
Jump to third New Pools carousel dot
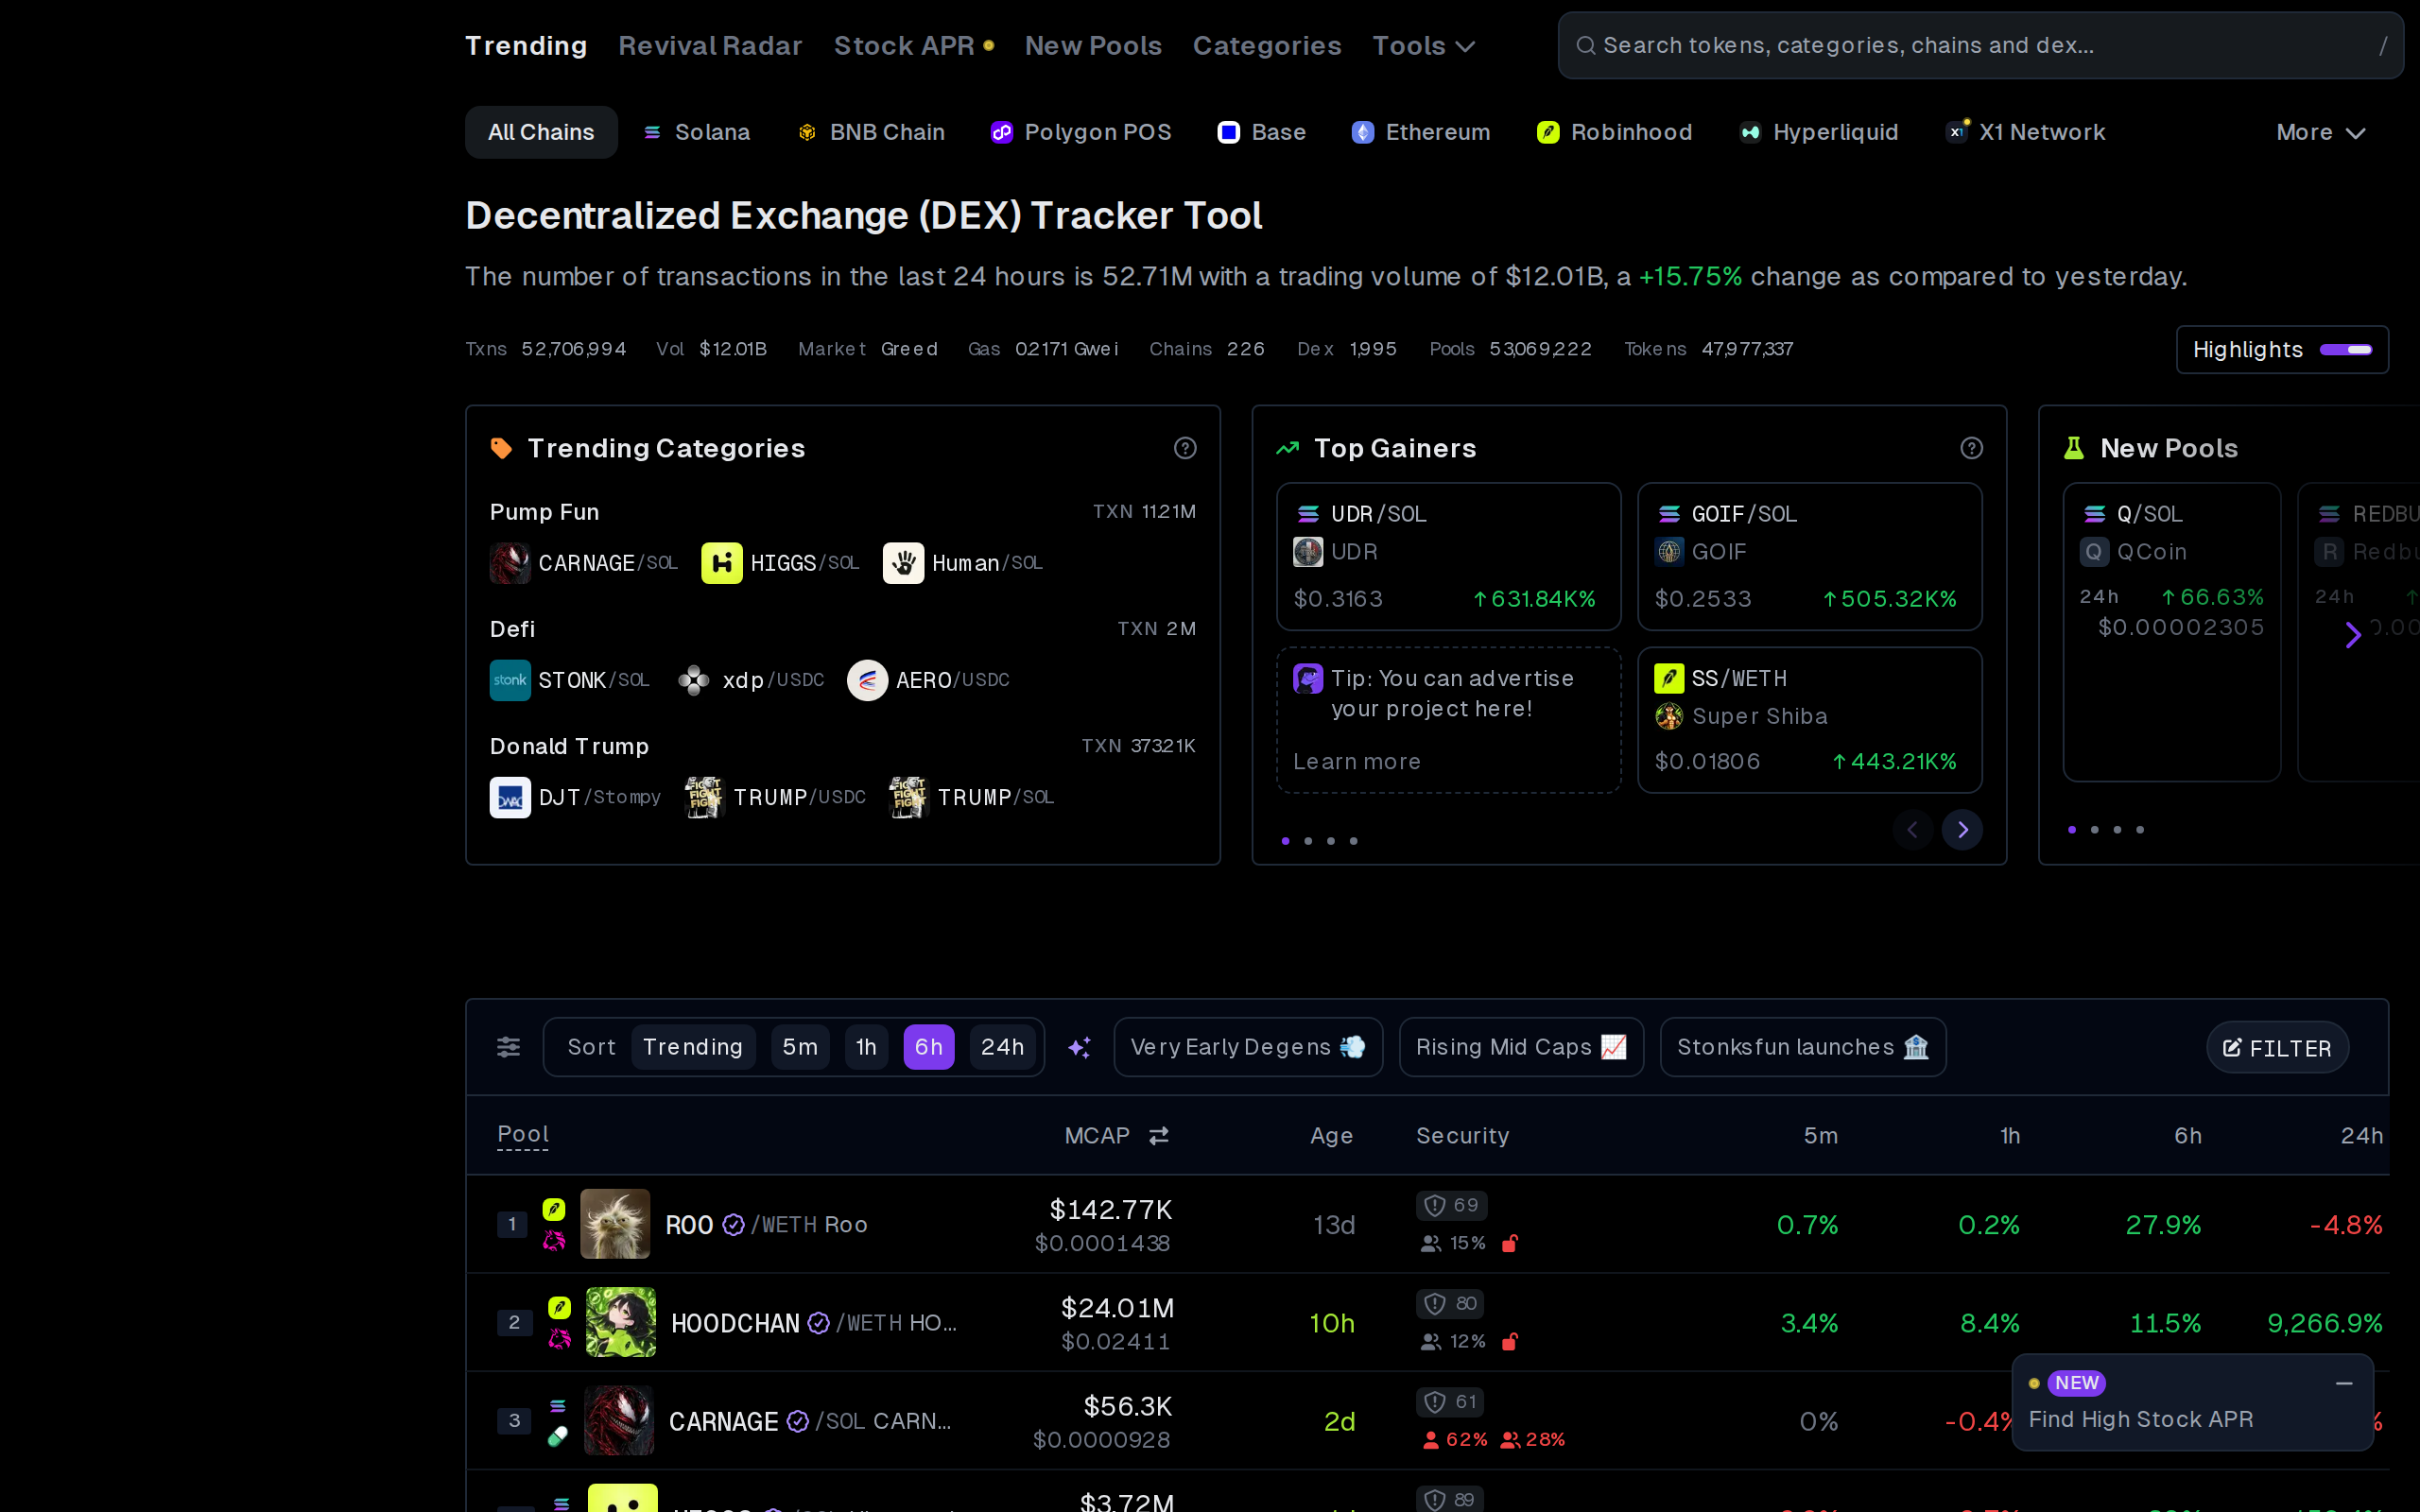click(2117, 829)
